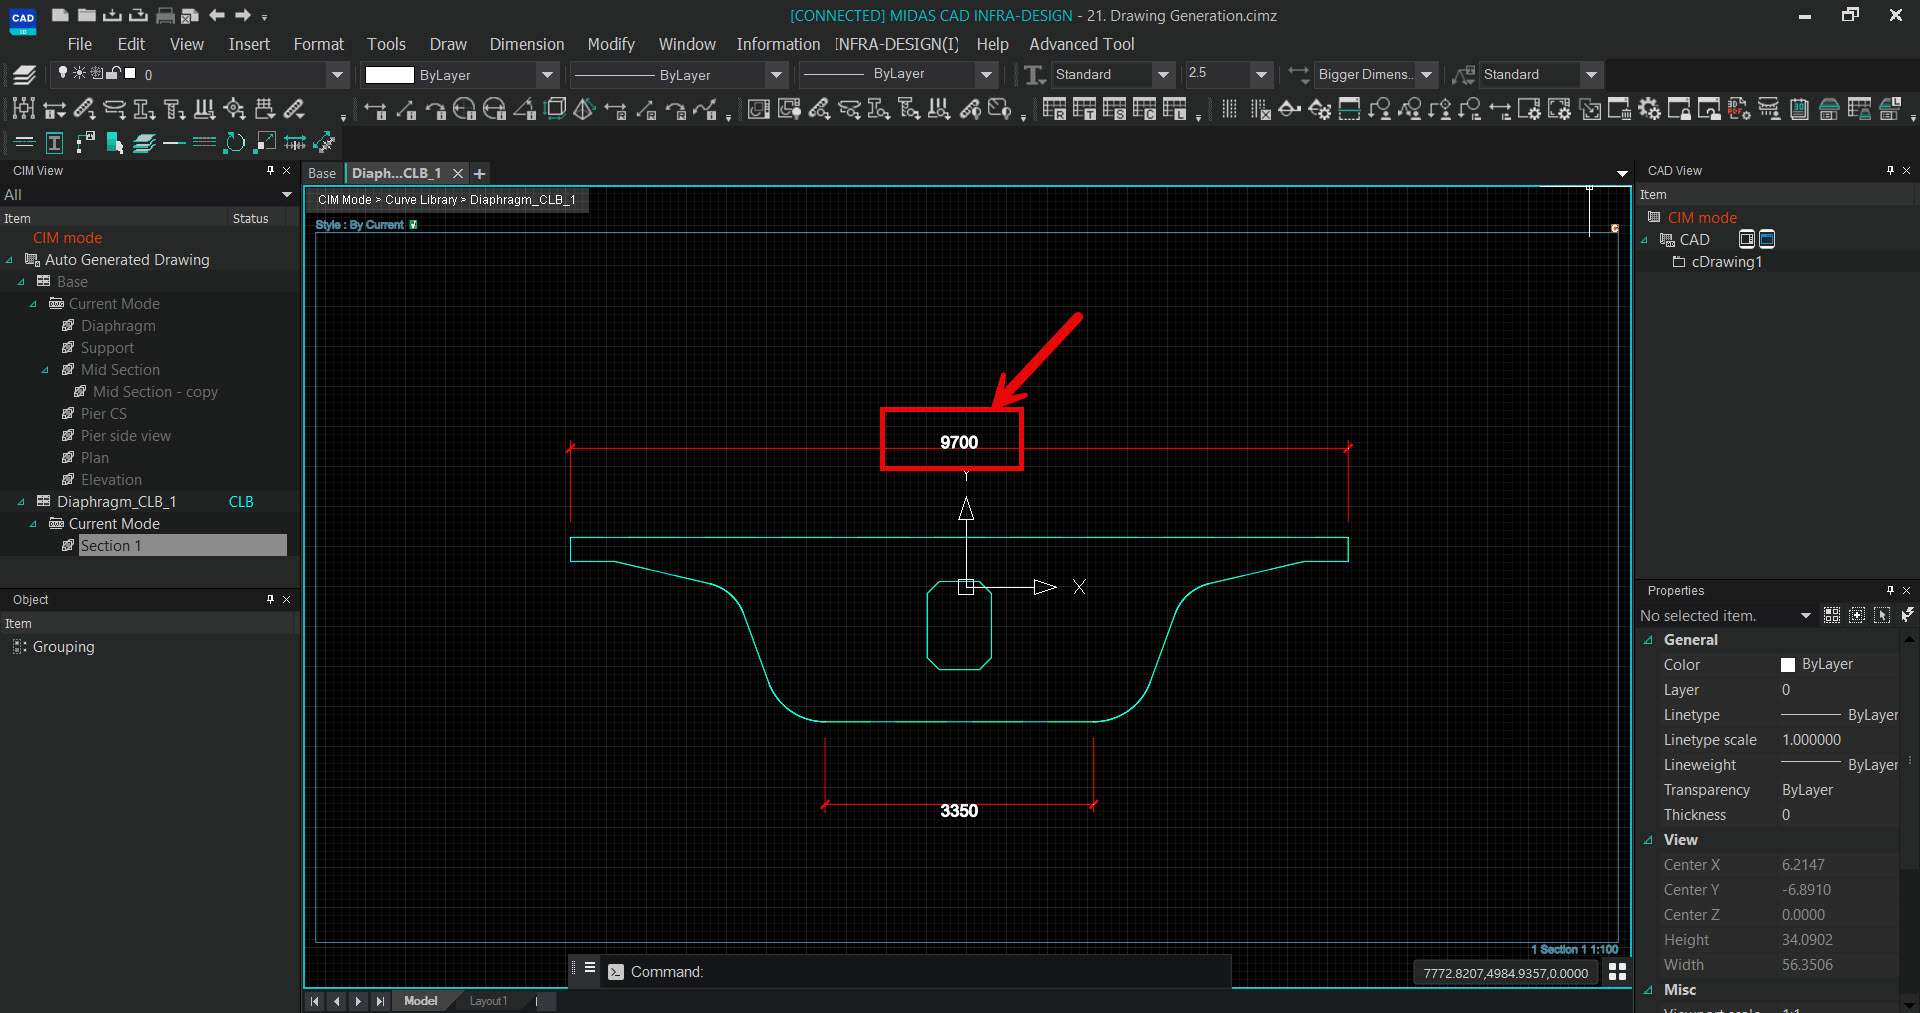The width and height of the screenshot is (1920, 1013).
Task: Open the text height 2.5 dropdown
Action: (x=1261, y=74)
